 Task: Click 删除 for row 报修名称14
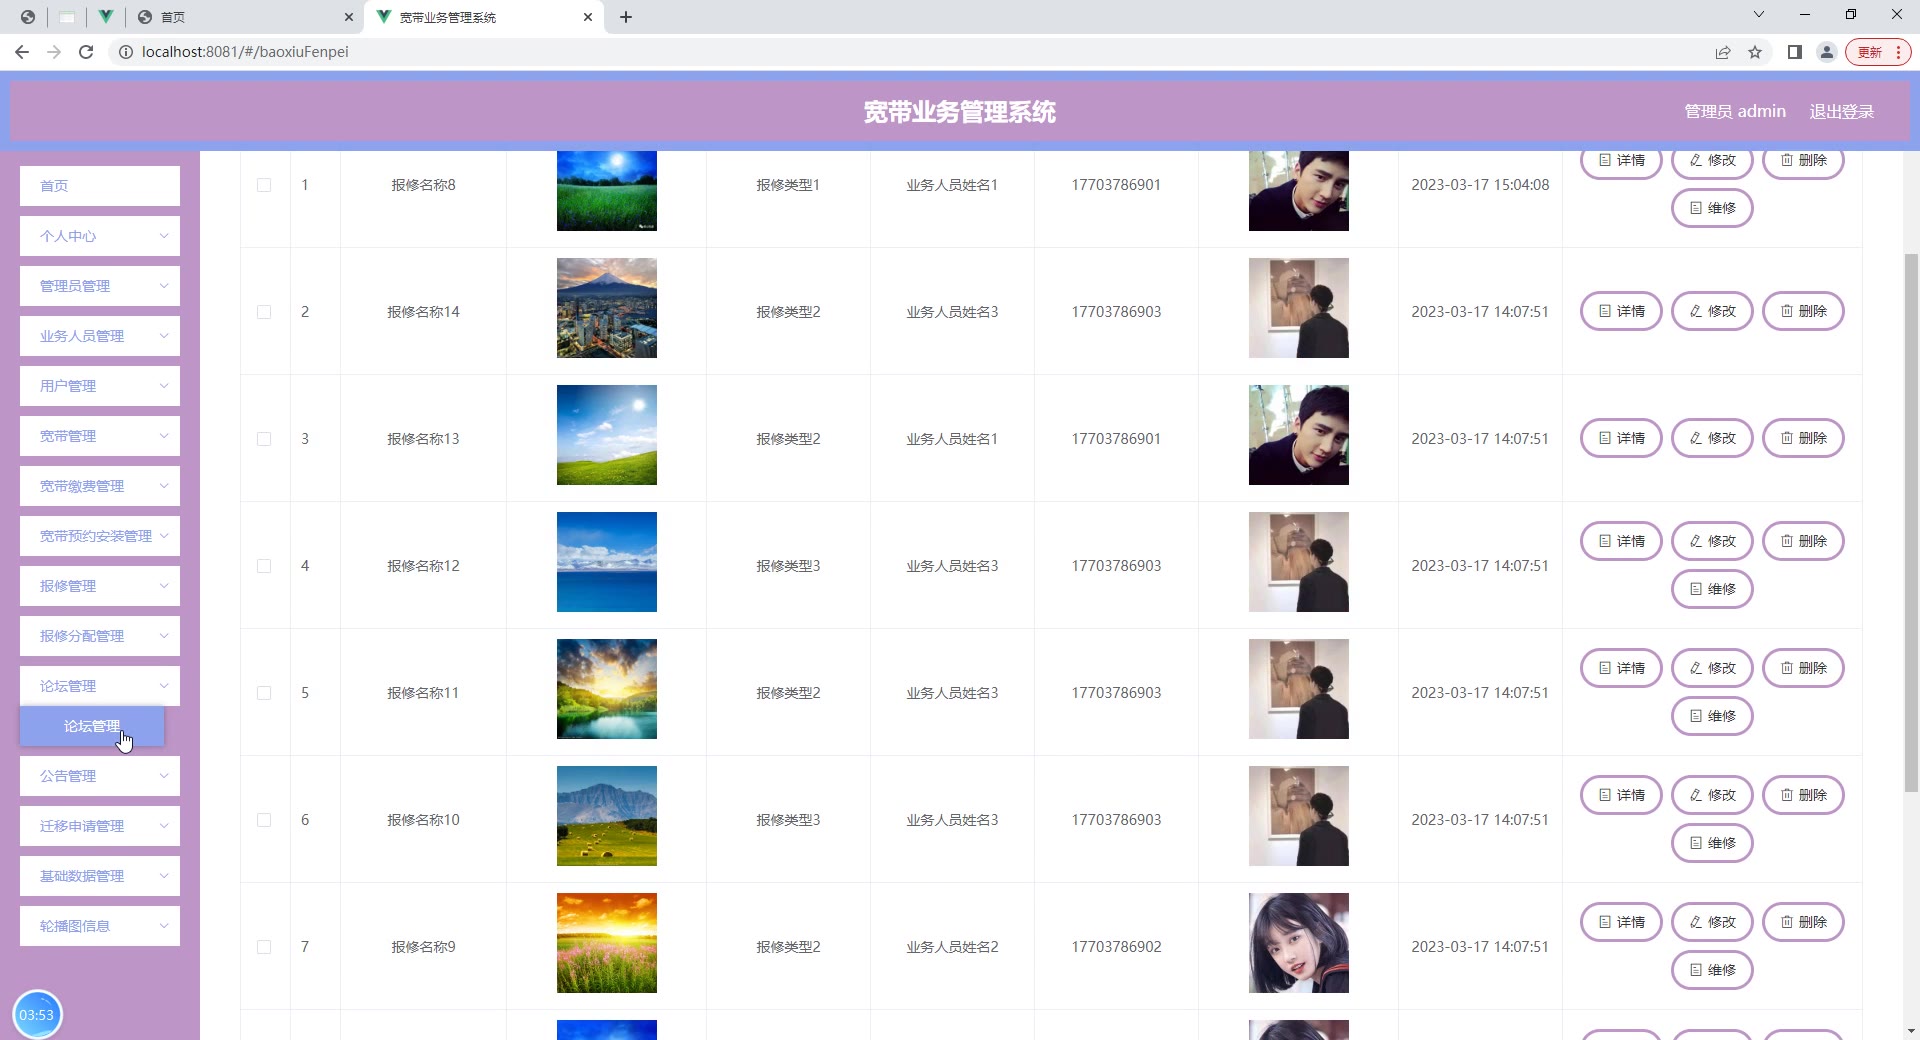tap(1803, 311)
